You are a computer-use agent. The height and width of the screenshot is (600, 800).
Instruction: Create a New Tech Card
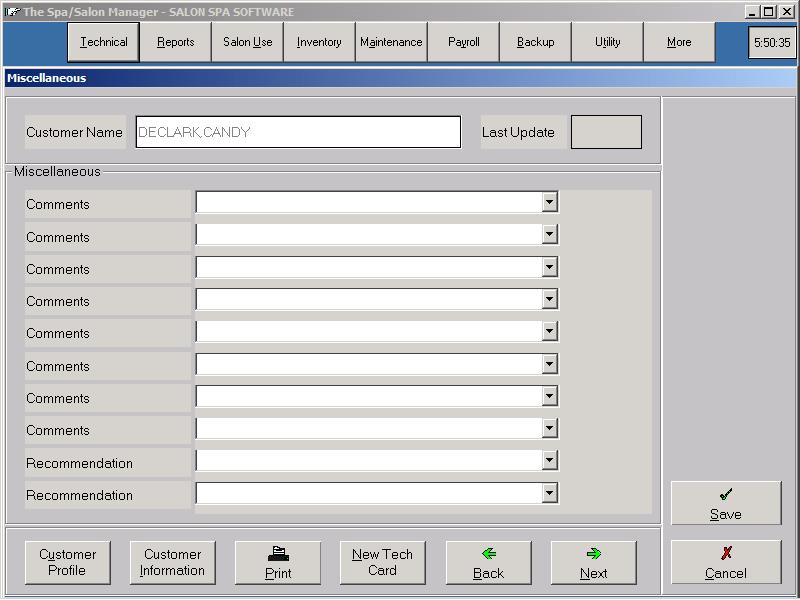[382, 563]
